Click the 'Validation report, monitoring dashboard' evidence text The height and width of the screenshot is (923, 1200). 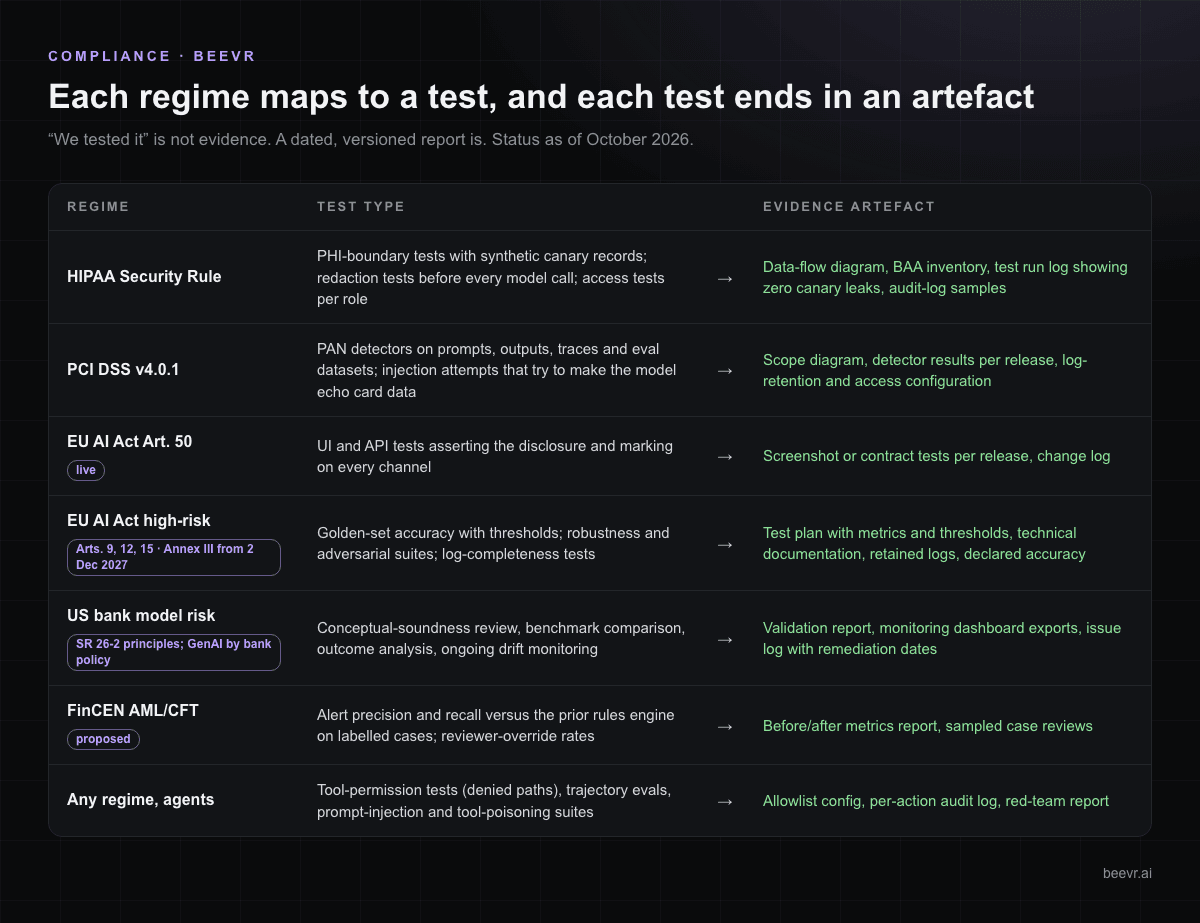pos(942,638)
